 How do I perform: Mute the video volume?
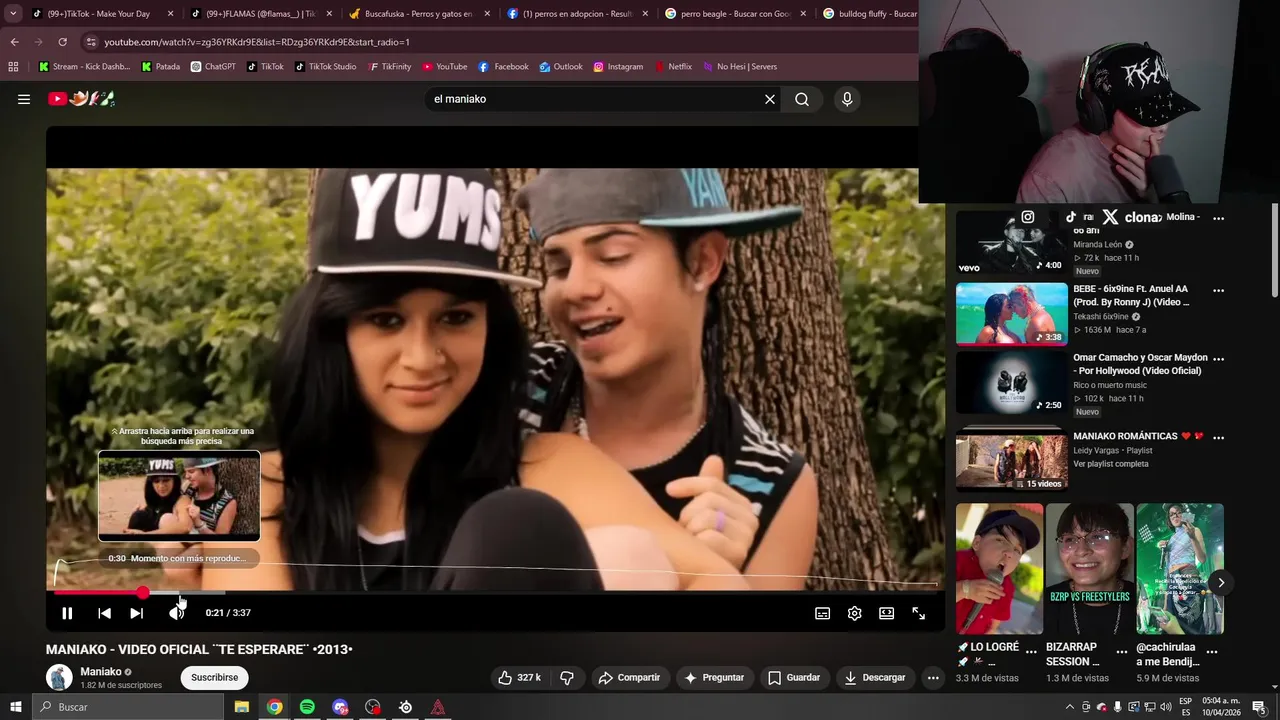click(176, 613)
